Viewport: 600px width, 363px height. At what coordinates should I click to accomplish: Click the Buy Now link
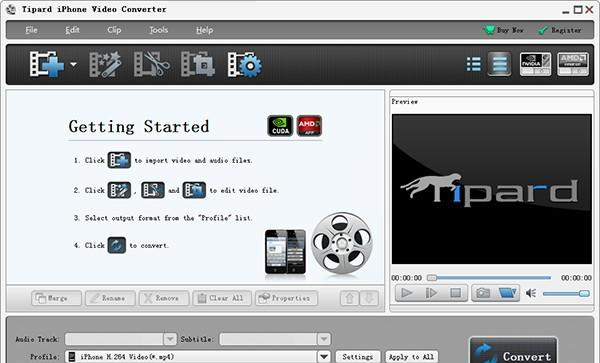(504, 30)
